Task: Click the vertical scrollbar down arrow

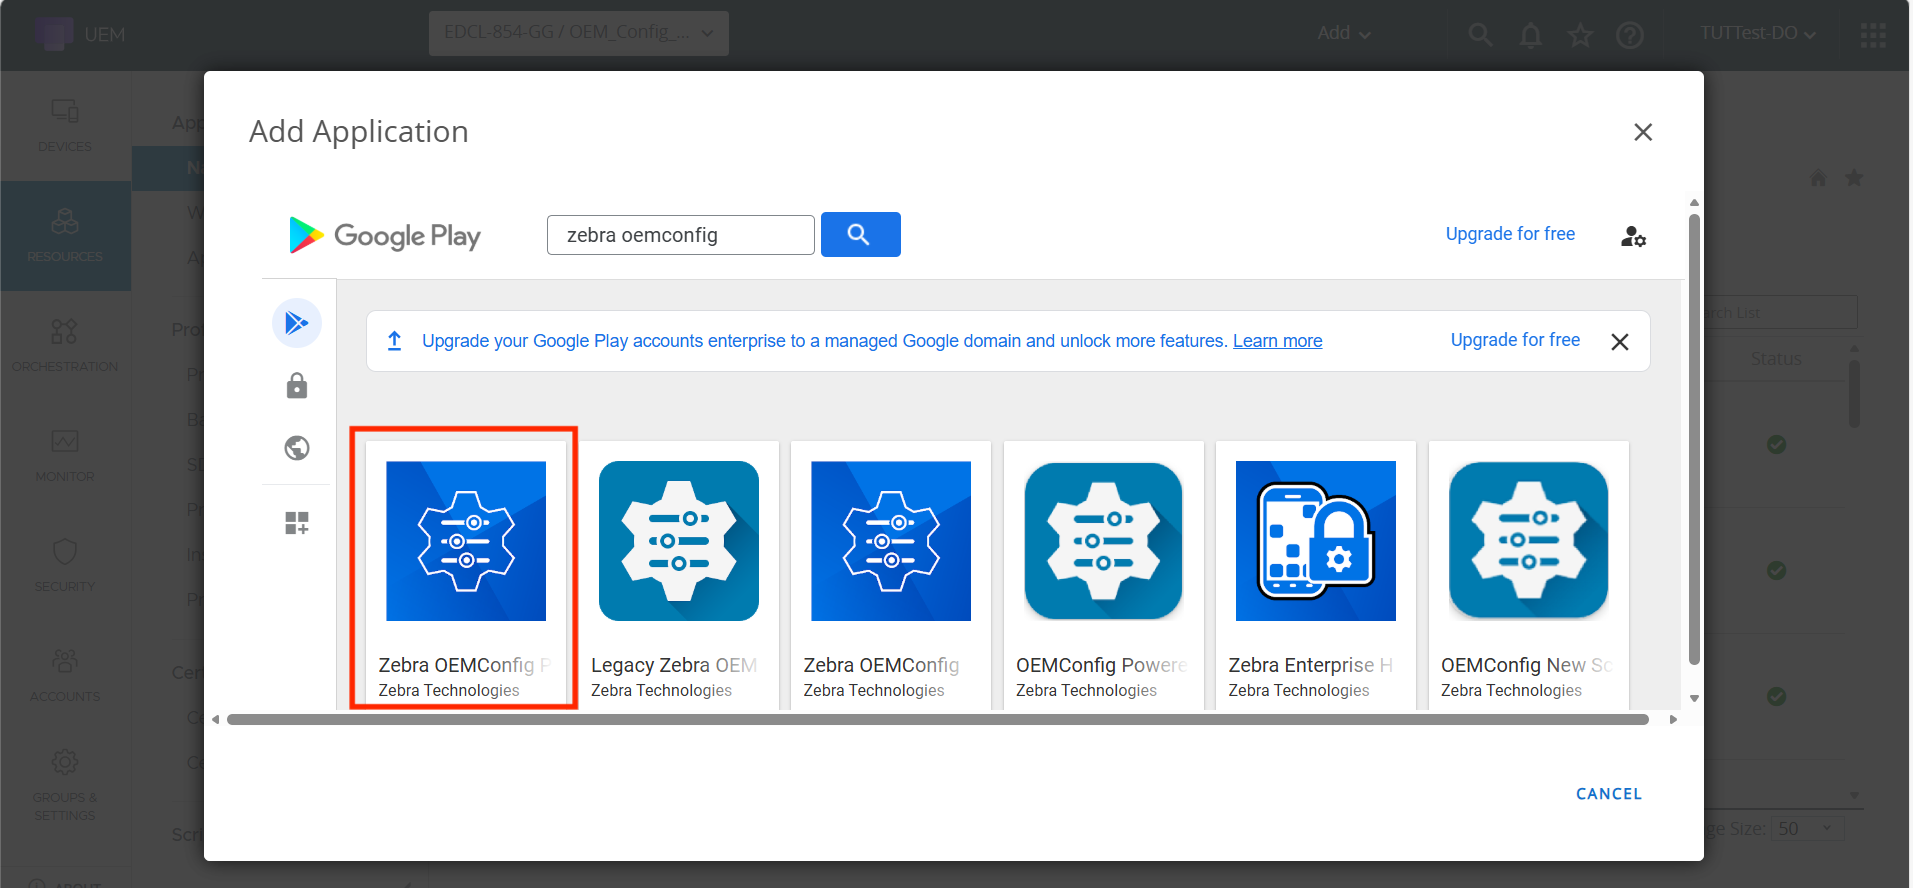Action: tap(1694, 698)
